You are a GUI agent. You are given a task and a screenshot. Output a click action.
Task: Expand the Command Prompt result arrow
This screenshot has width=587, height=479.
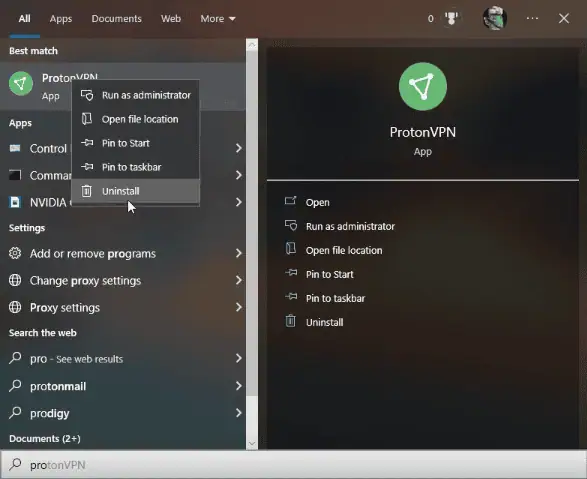(238, 175)
